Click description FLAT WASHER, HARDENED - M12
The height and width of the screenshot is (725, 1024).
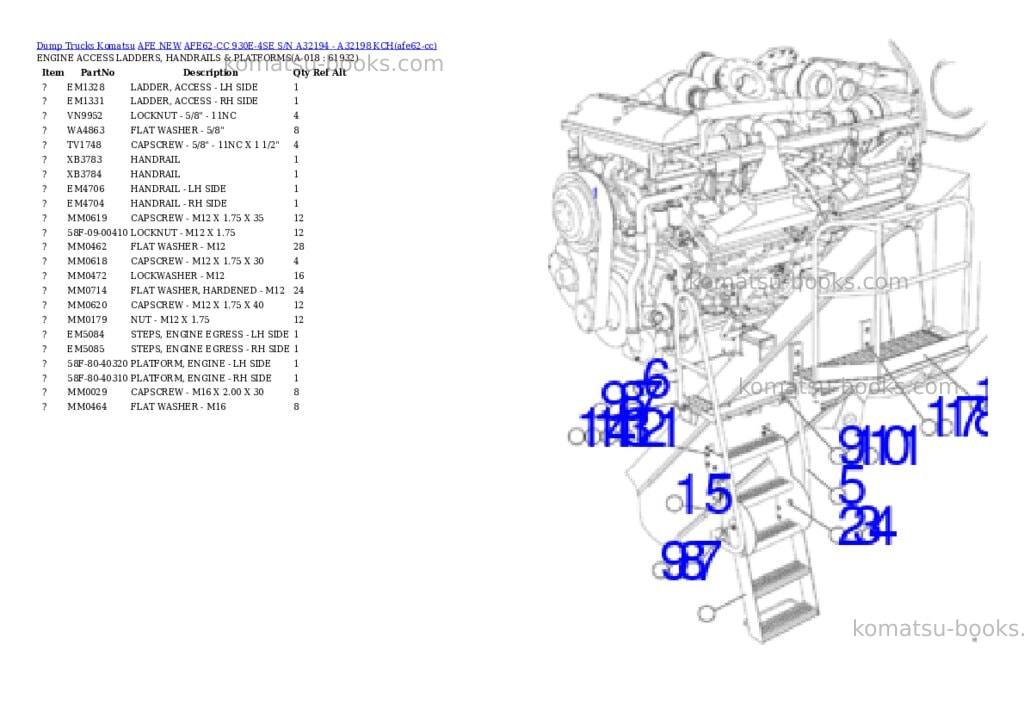[208, 291]
